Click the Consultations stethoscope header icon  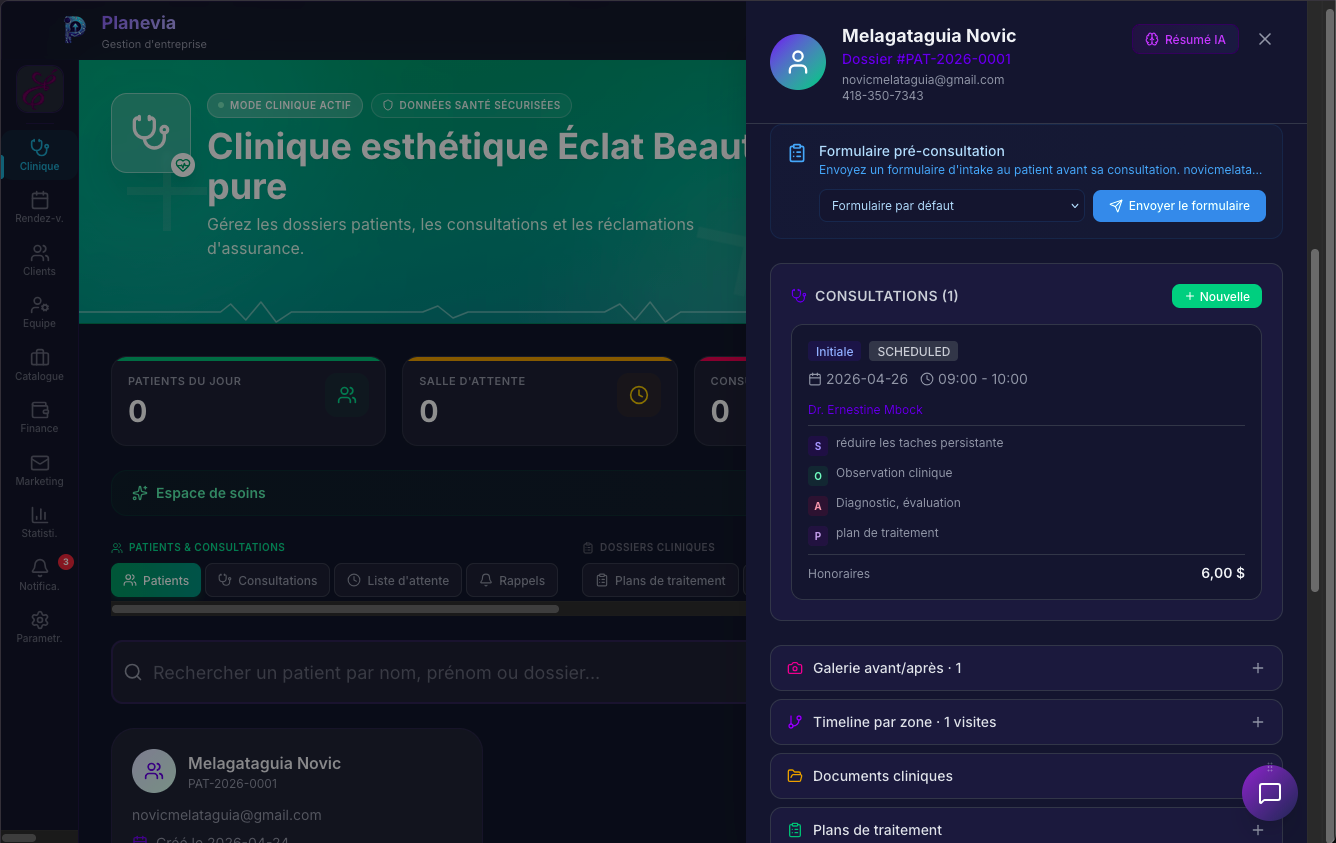pyautogui.click(x=798, y=296)
